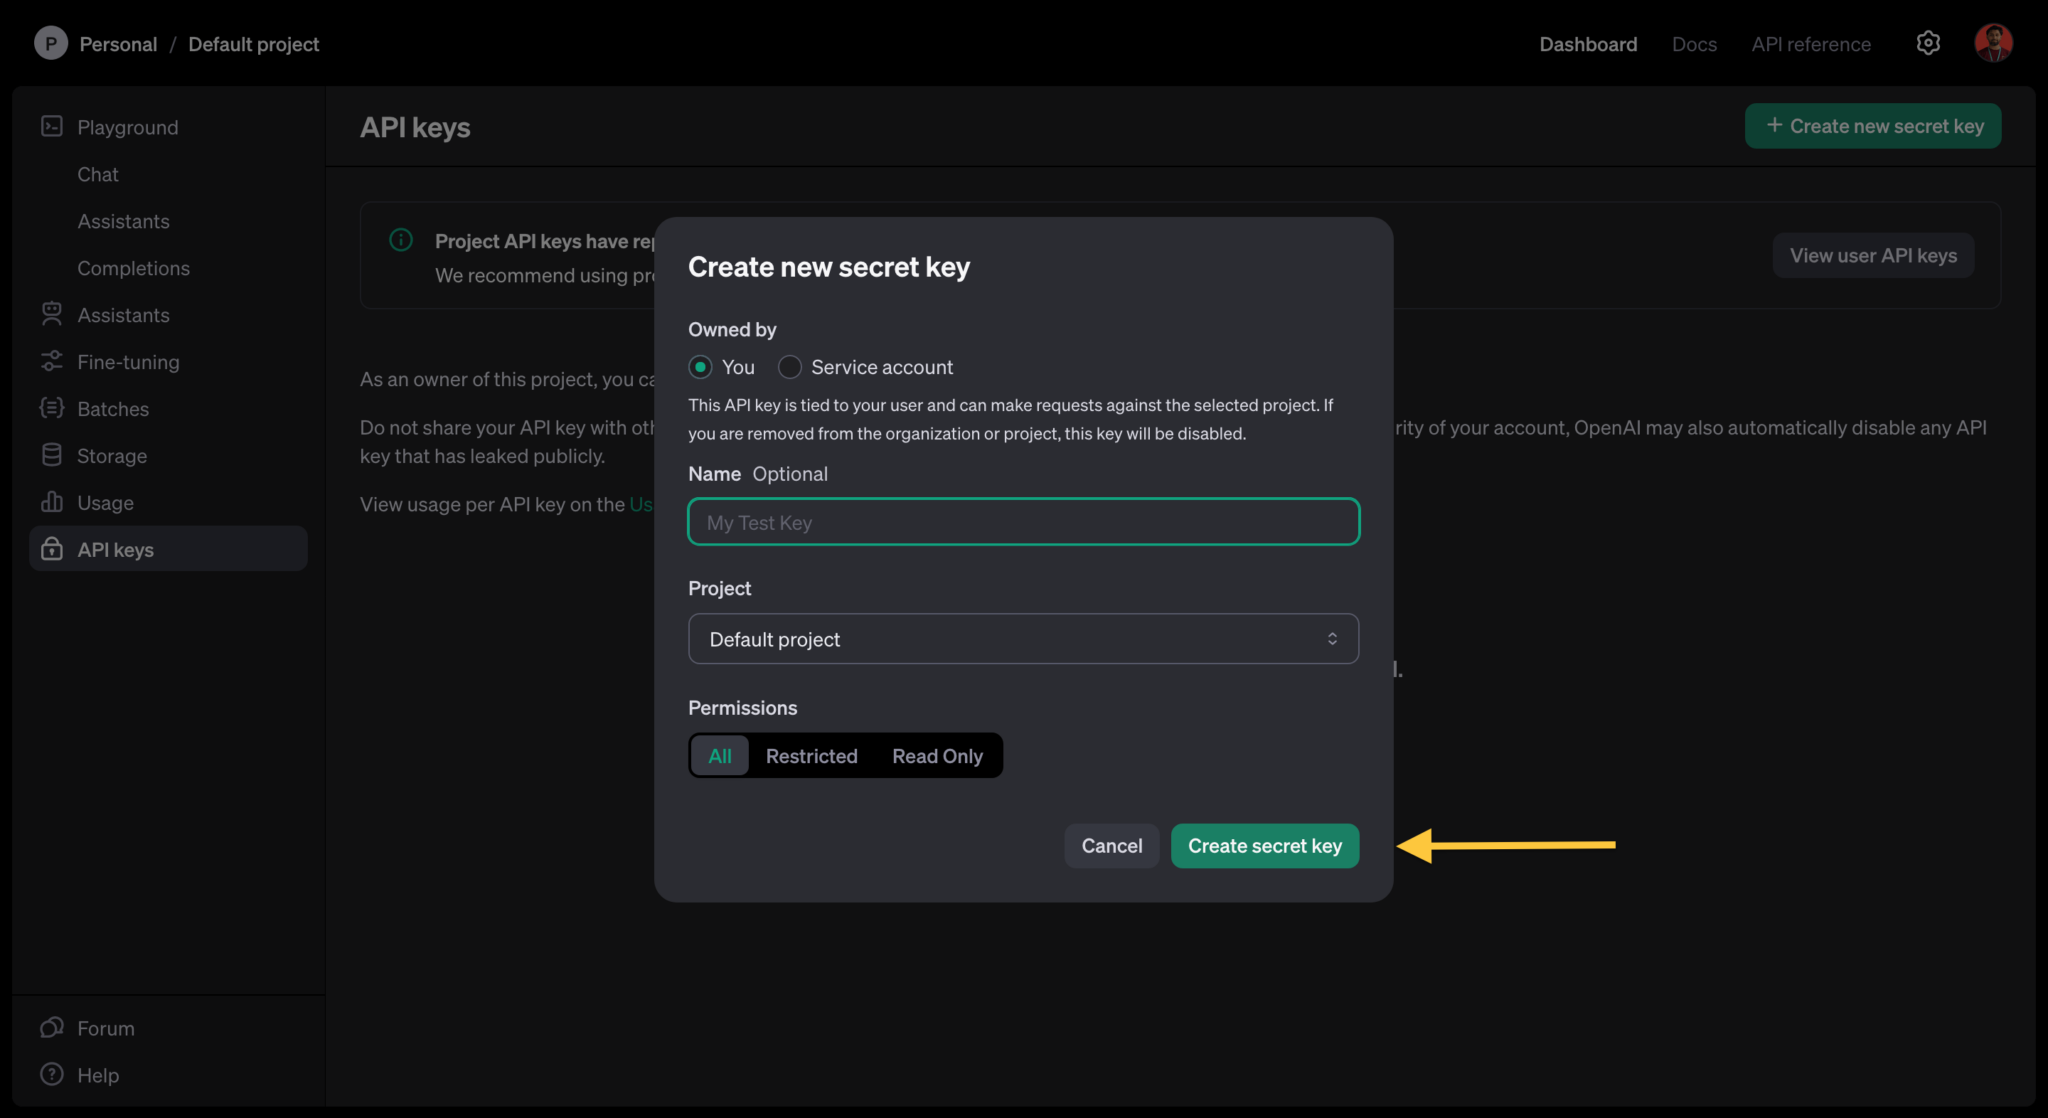Select the "You" owner radio button
2048x1118 pixels.
click(x=700, y=367)
